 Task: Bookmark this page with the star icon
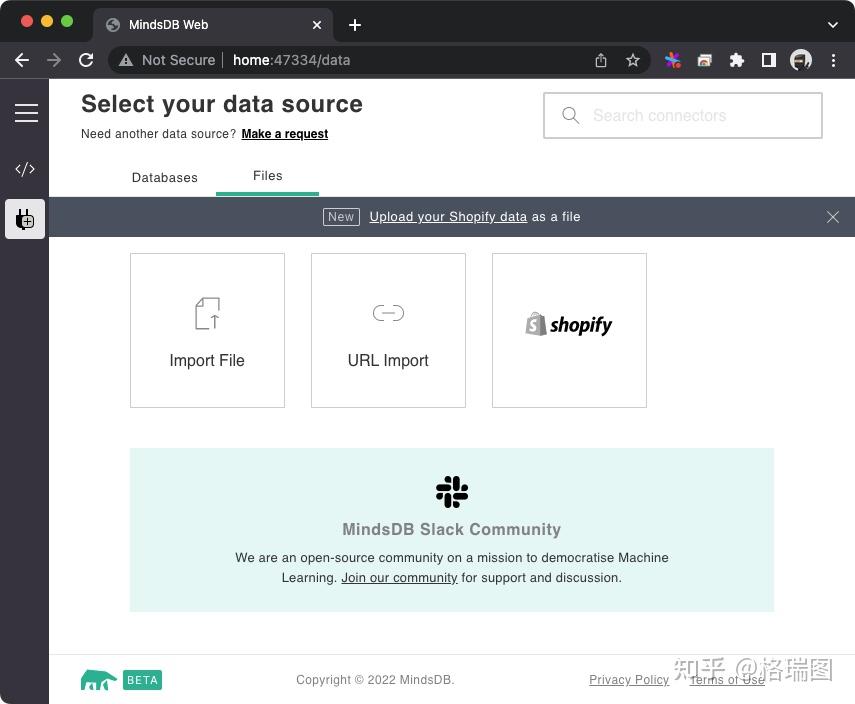pyautogui.click(x=633, y=60)
